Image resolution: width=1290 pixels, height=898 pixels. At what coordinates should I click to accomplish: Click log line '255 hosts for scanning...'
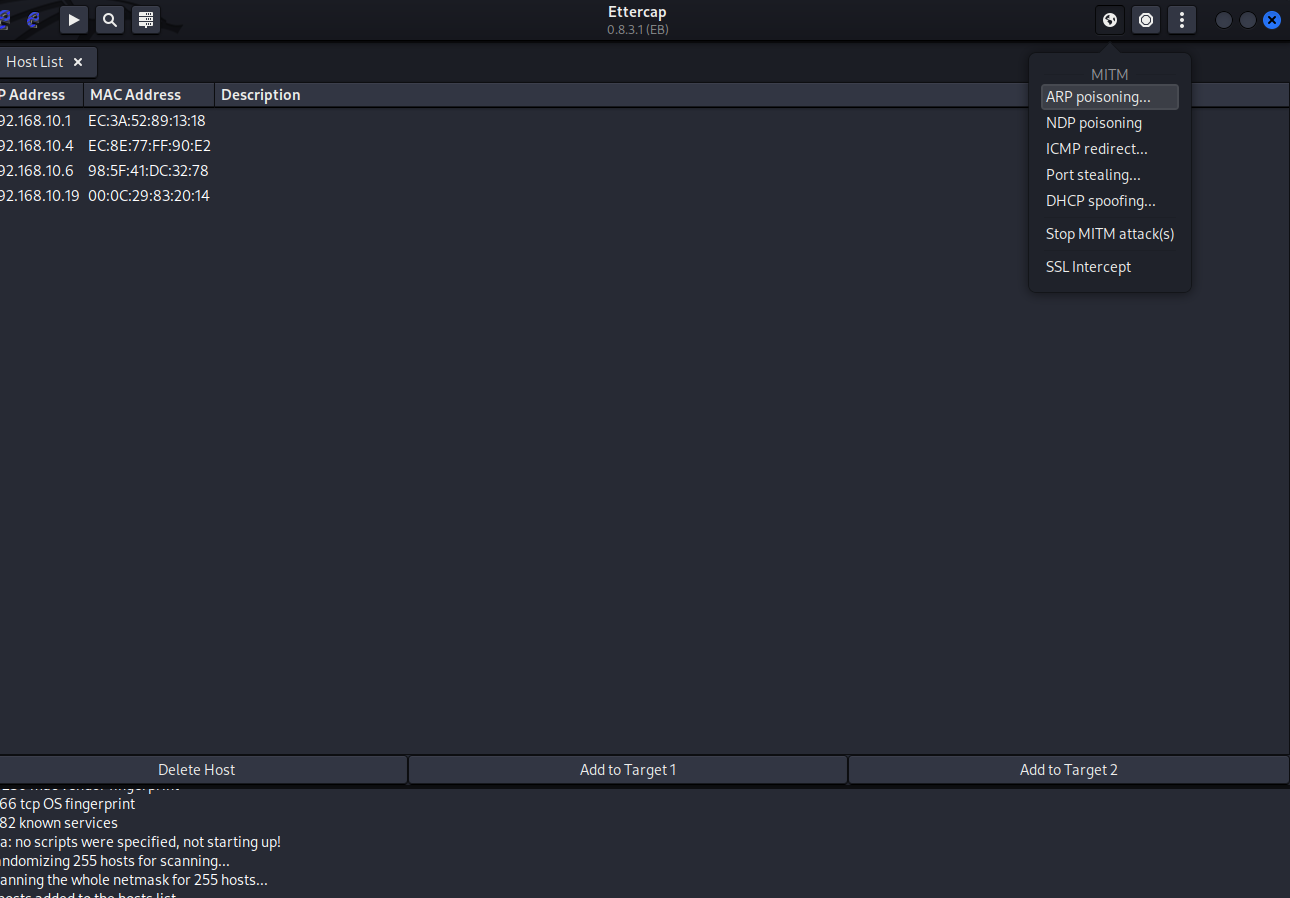click(x=115, y=861)
